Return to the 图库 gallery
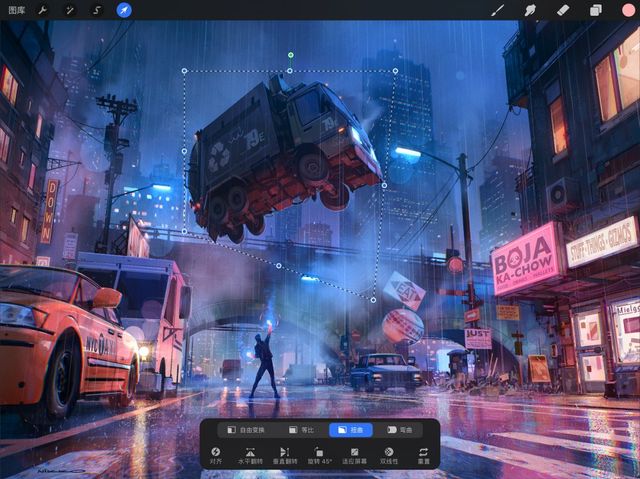 (x=17, y=10)
